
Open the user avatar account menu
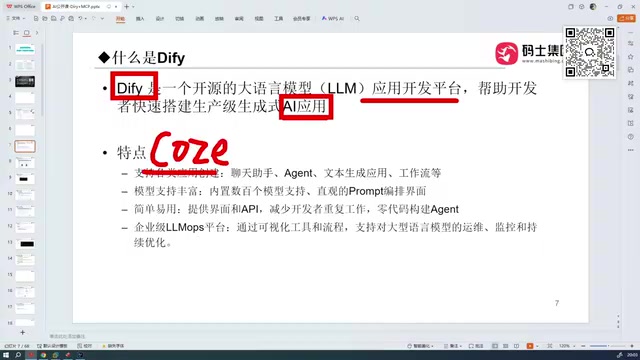593,7
